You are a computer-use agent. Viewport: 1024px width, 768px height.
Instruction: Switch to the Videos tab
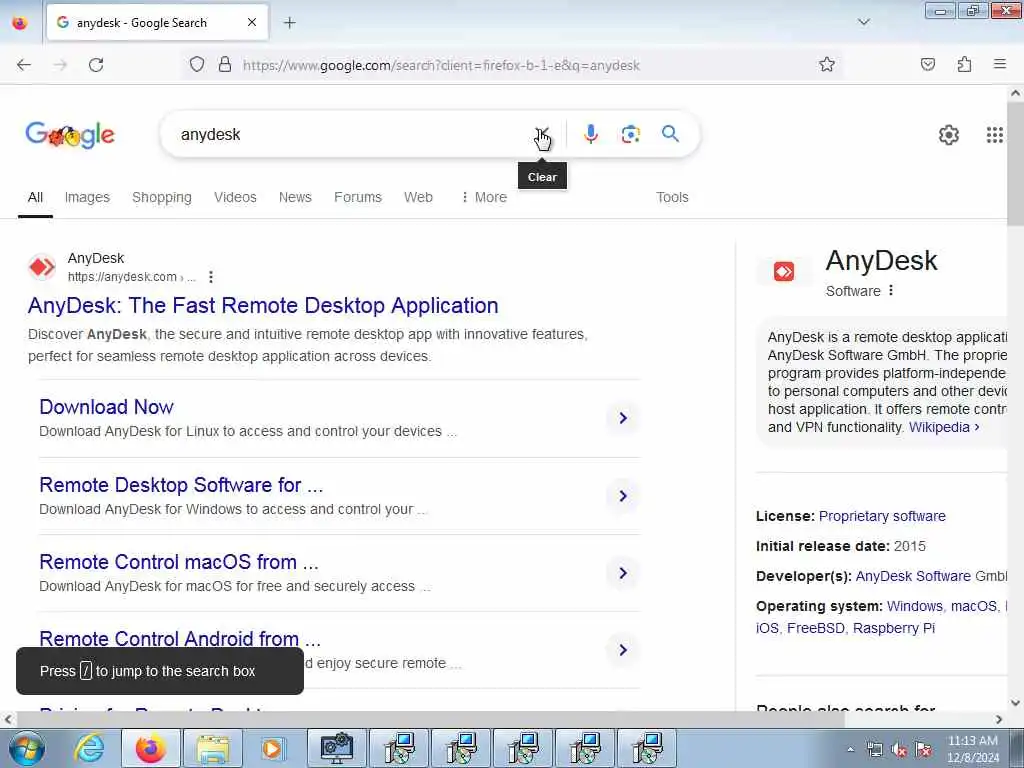tap(235, 197)
